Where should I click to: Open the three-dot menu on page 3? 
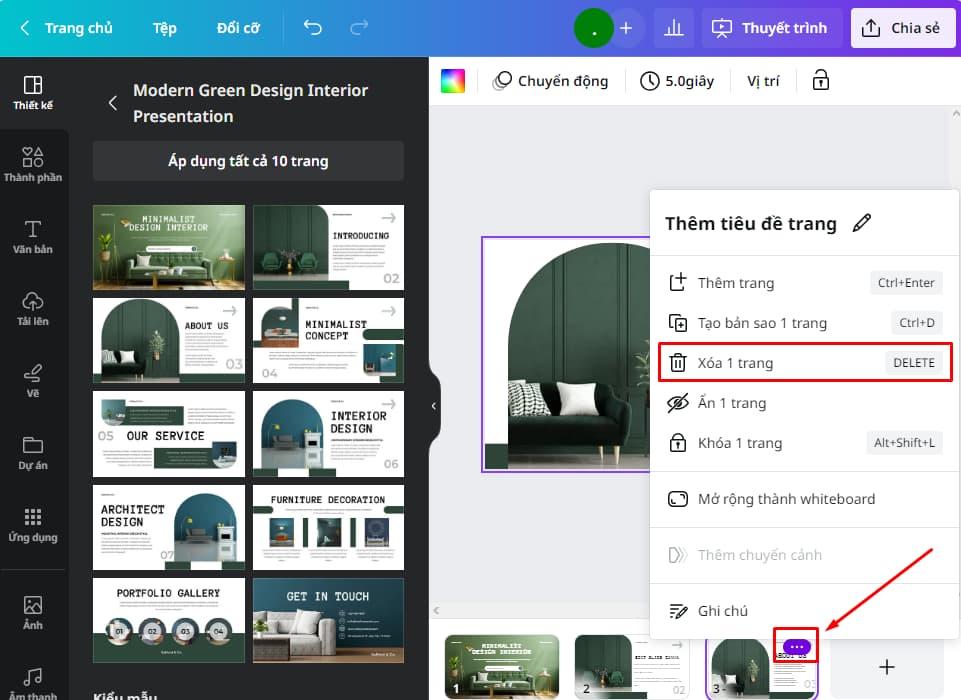click(x=795, y=646)
